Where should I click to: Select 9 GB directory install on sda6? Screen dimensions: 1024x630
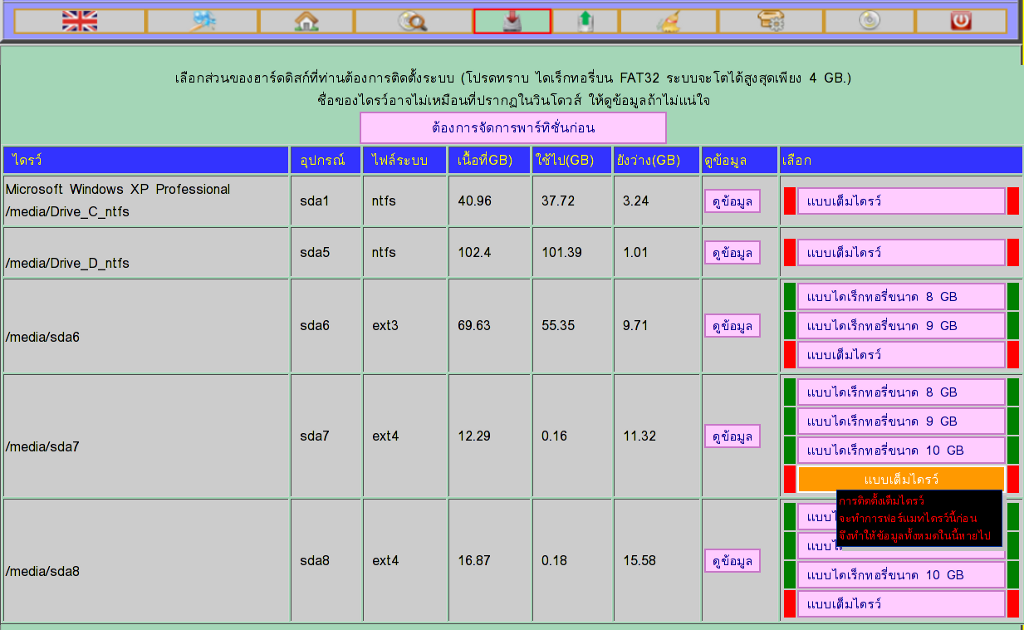pyautogui.click(x=901, y=326)
